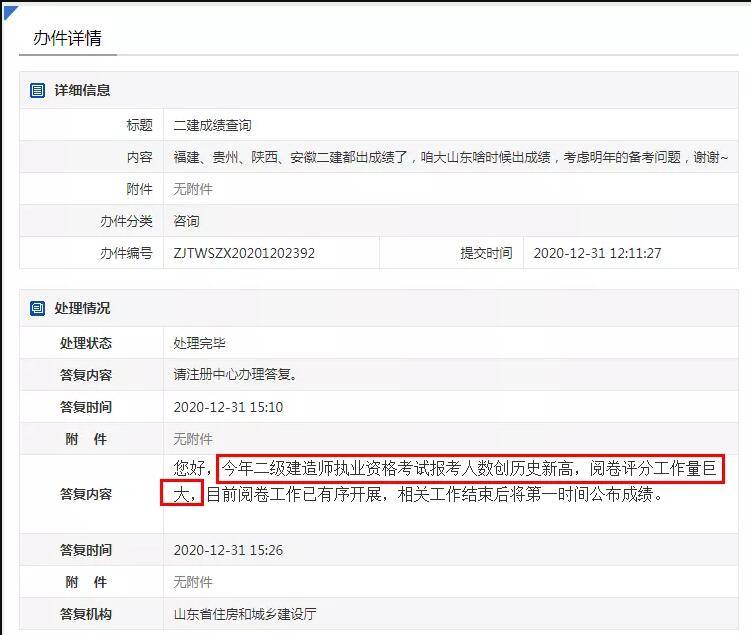Image resolution: width=751 pixels, height=635 pixels.
Task: Click the title value 二建成绩查询
Action: pos(212,125)
